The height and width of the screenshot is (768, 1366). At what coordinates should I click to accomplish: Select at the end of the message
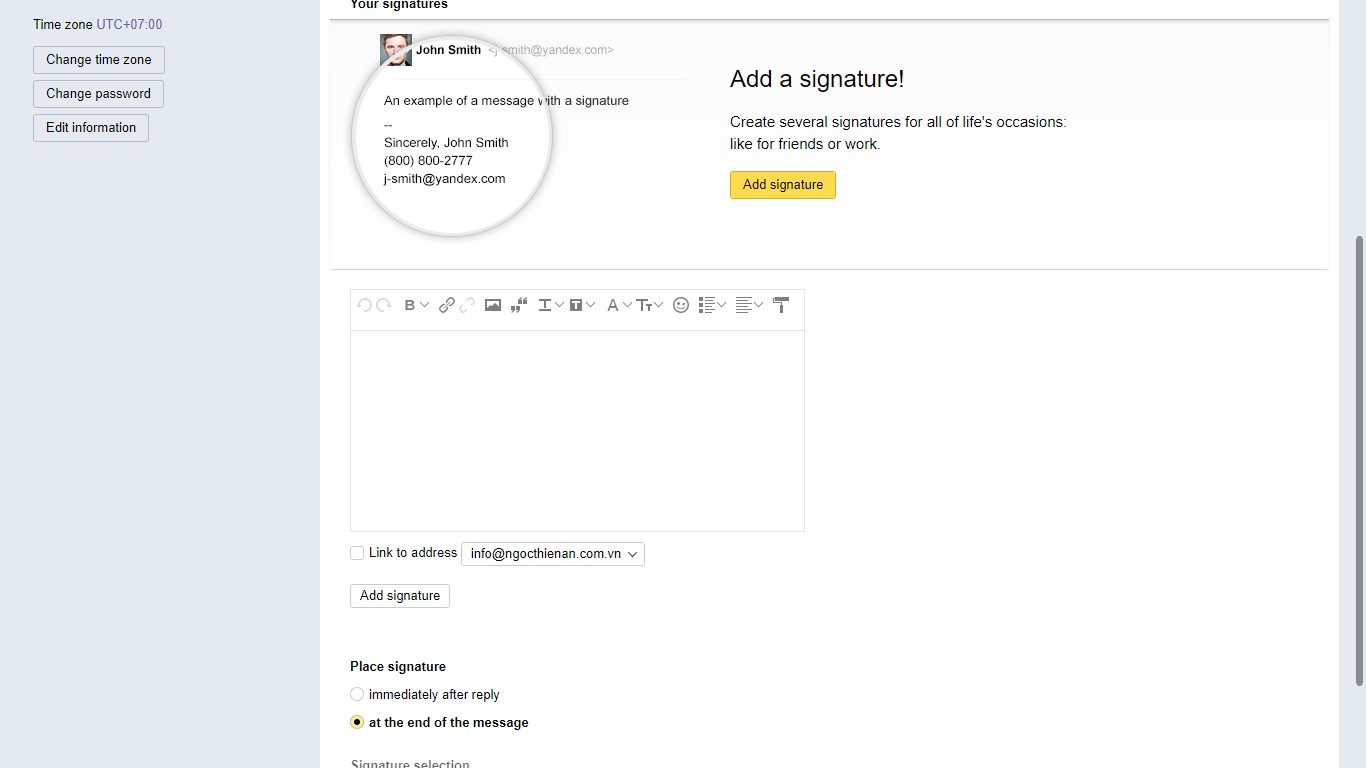(x=357, y=722)
